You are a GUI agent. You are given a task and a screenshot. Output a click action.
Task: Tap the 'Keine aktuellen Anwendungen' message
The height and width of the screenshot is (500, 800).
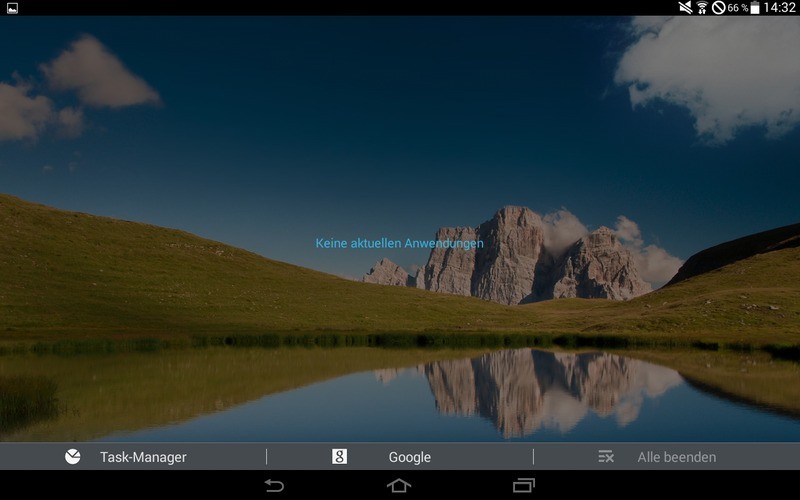point(399,243)
